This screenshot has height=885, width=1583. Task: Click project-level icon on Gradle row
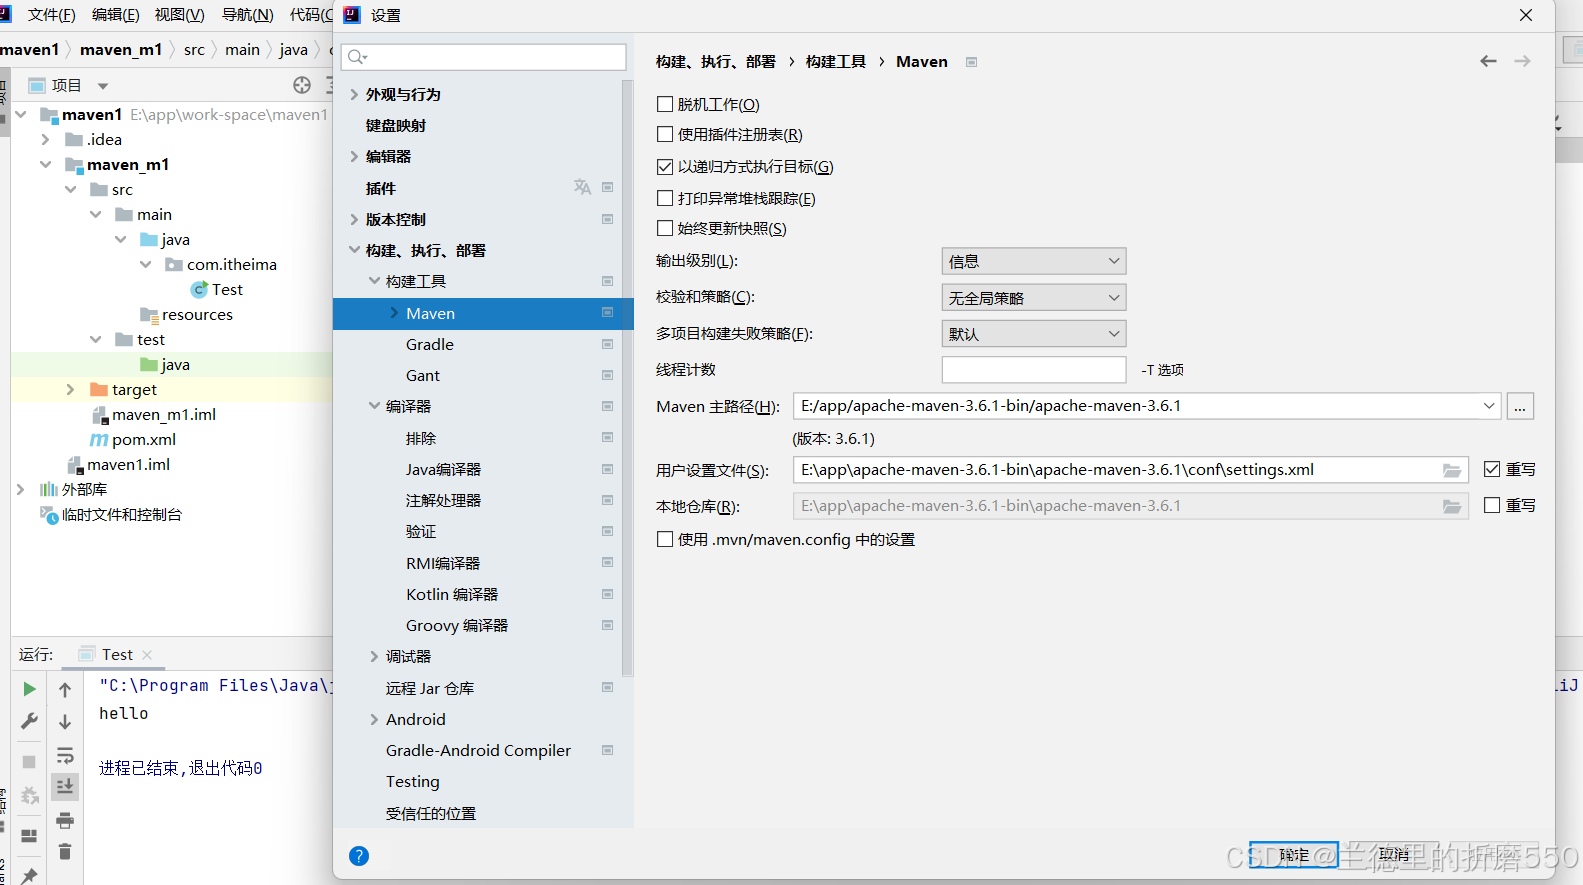tap(607, 344)
